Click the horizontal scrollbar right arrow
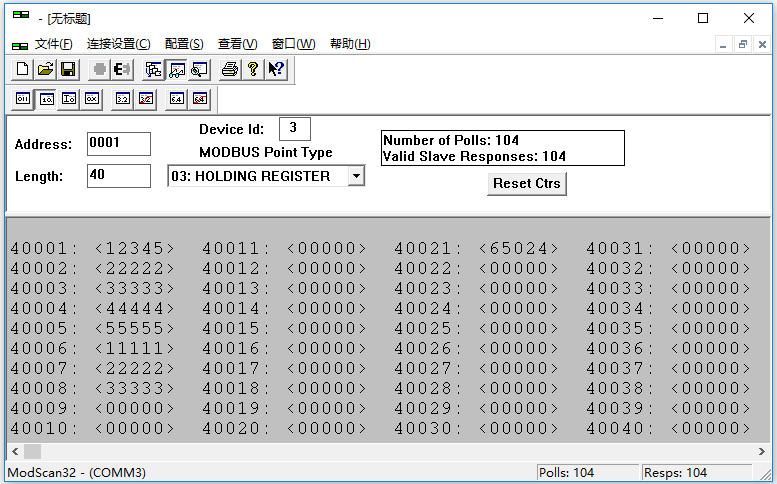Viewport: 777px width, 484px height. click(764, 452)
